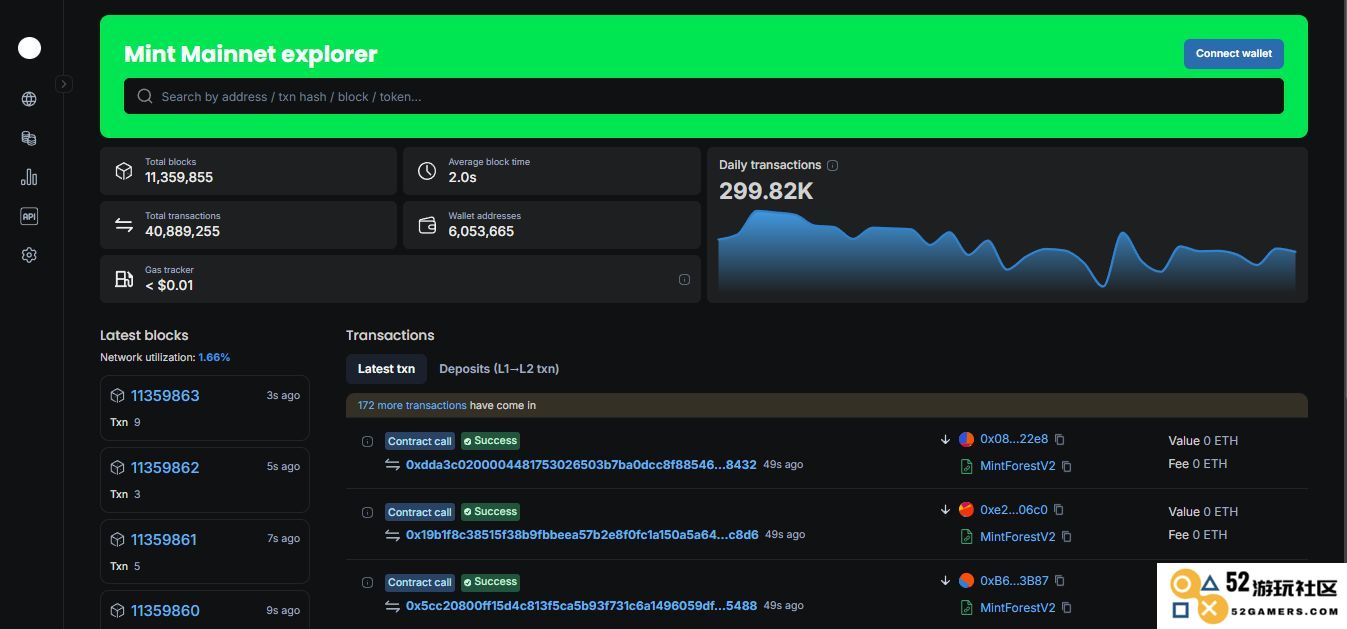Click contract file icon beside first MintForestV2
This screenshot has height=629, width=1347.
click(x=966, y=466)
